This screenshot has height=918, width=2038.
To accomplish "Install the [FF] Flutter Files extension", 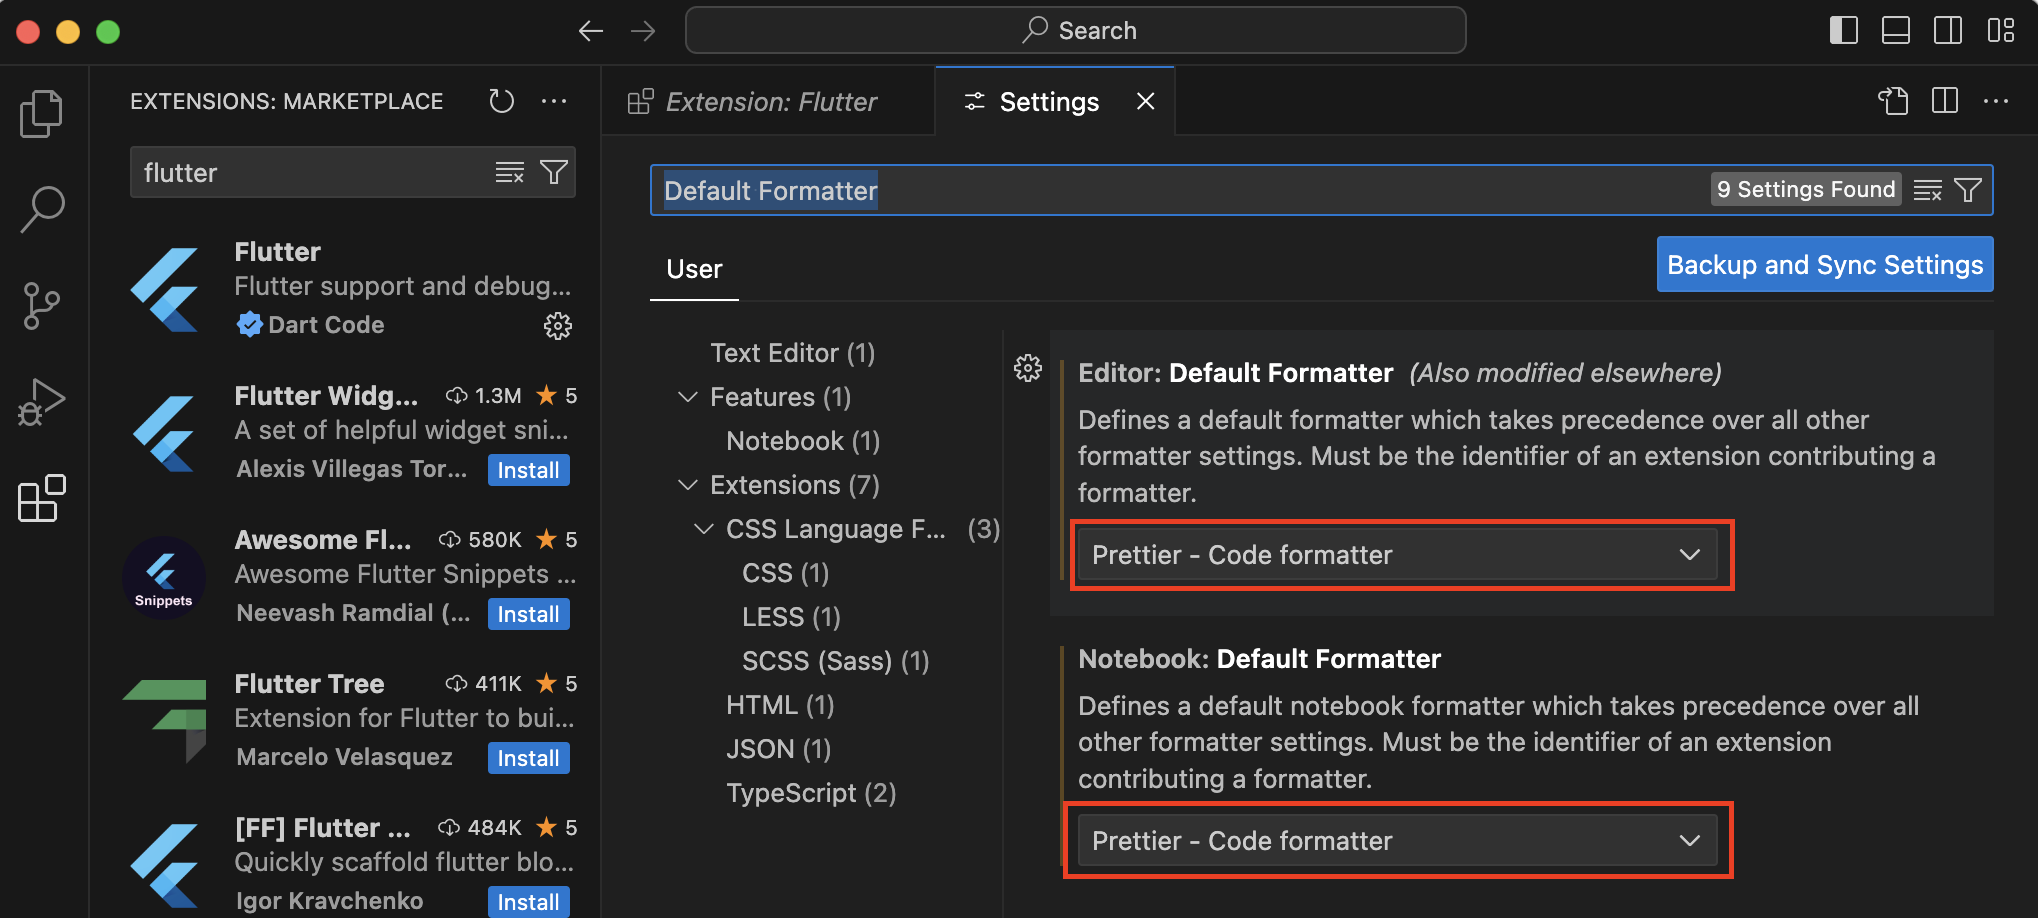I will (x=528, y=902).
